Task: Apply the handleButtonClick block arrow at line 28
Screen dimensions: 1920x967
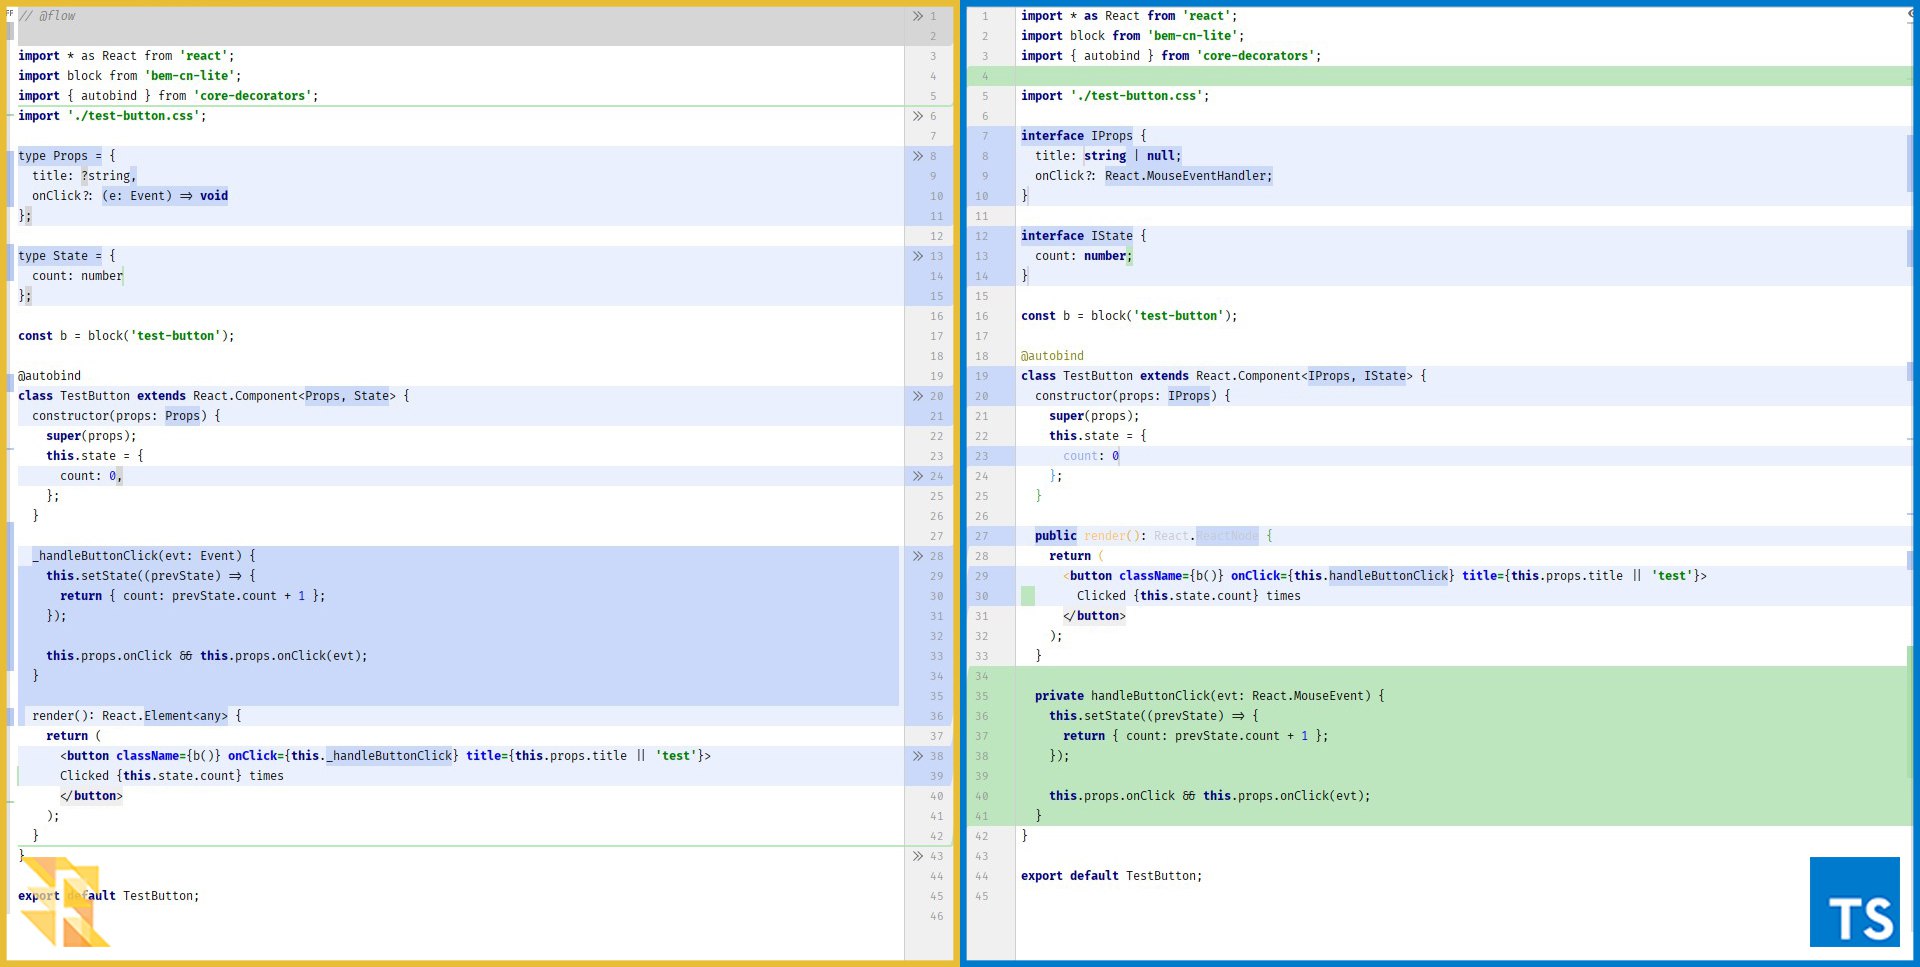Action: tap(918, 556)
